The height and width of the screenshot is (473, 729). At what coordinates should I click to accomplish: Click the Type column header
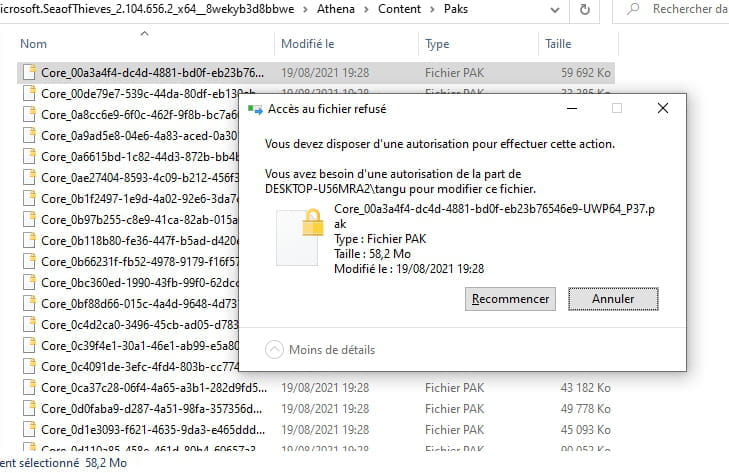(x=437, y=44)
